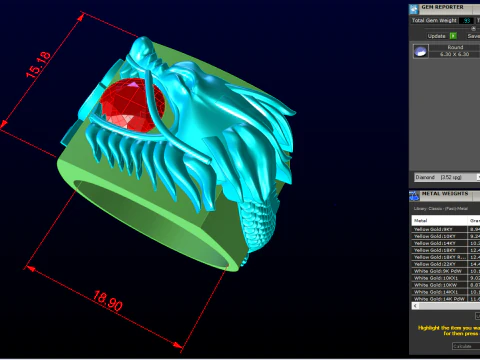Viewport: 480px width, 360px height.
Task: Click the Metal Weights scale icon
Action: 414,196
